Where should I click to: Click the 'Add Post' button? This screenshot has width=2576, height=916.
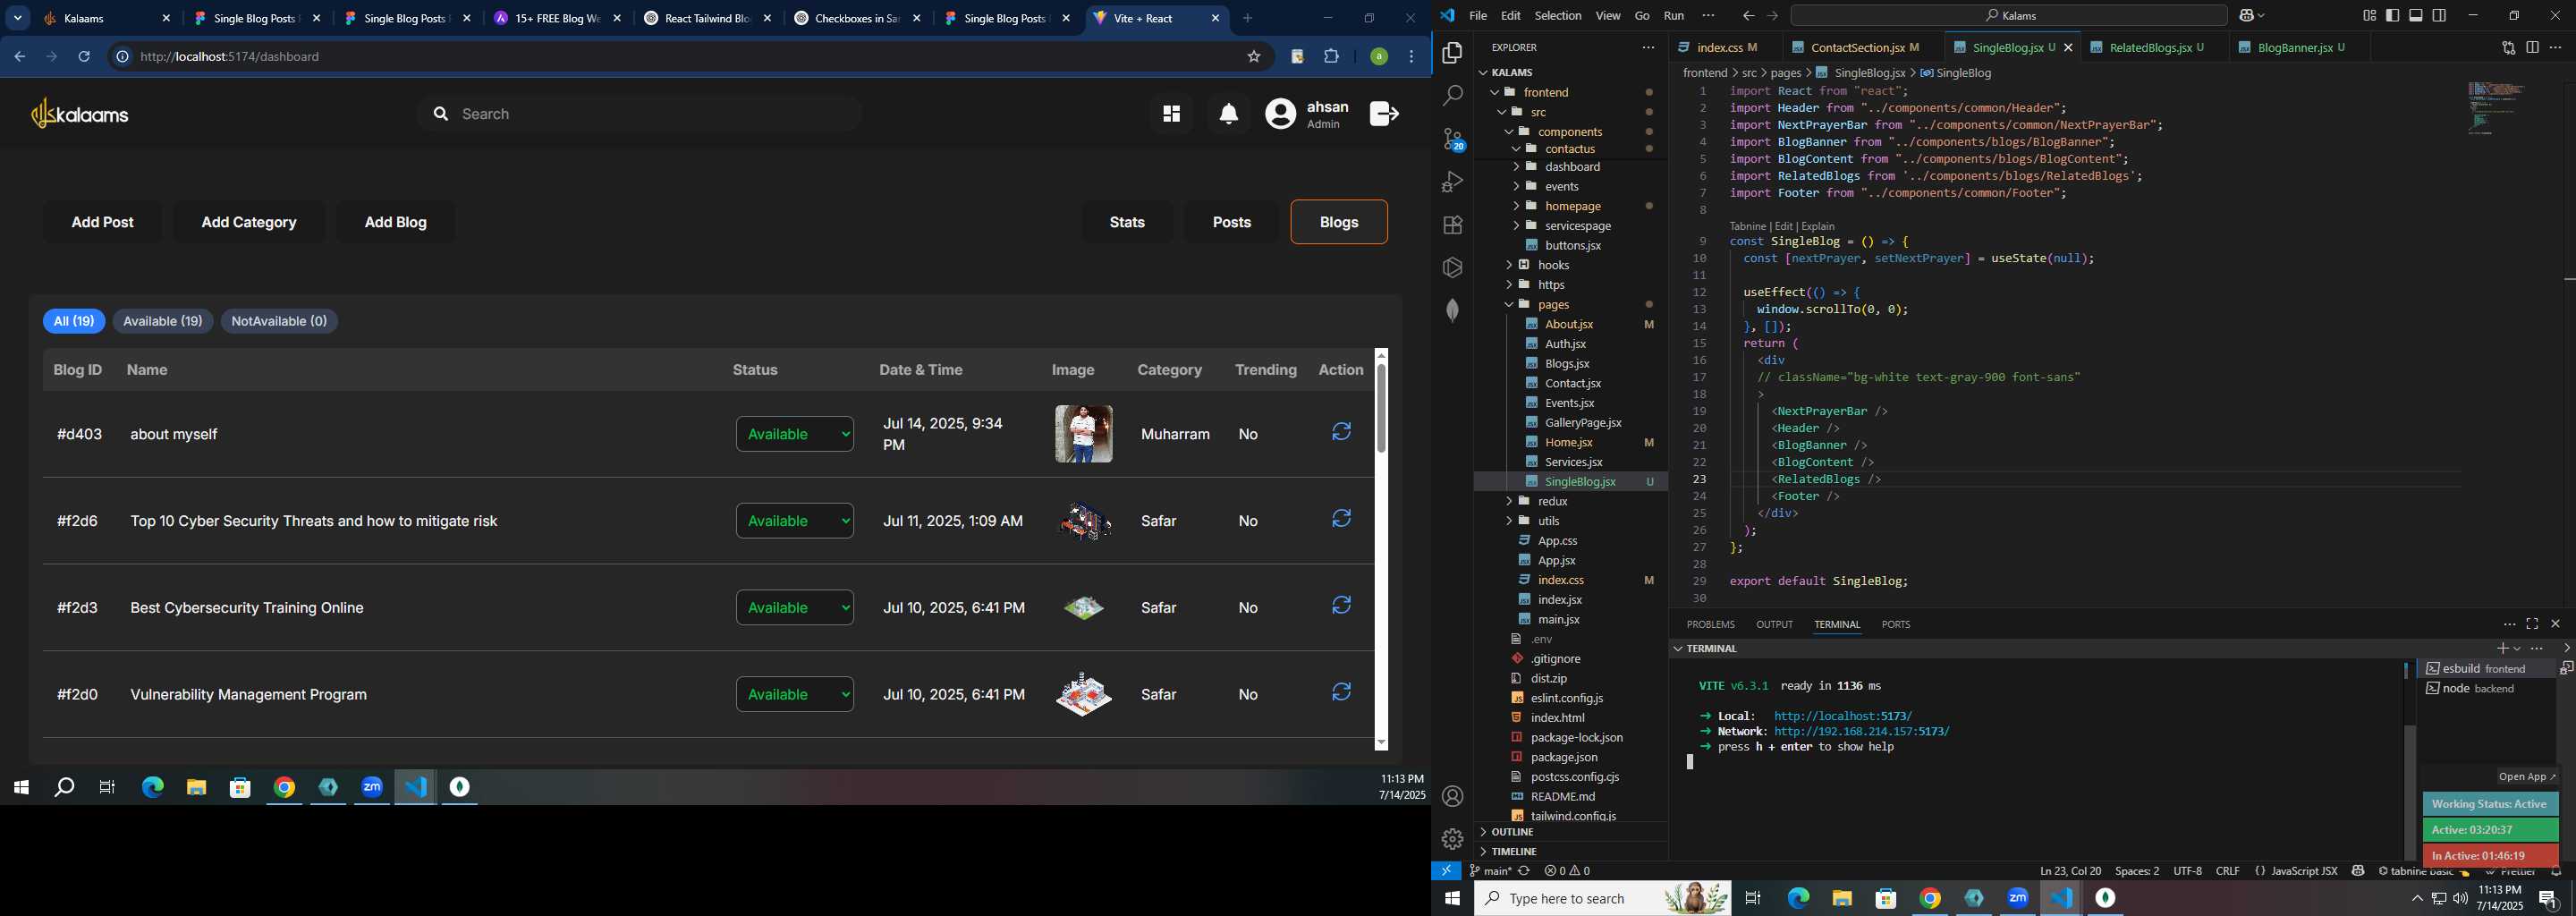pos(103,222)
